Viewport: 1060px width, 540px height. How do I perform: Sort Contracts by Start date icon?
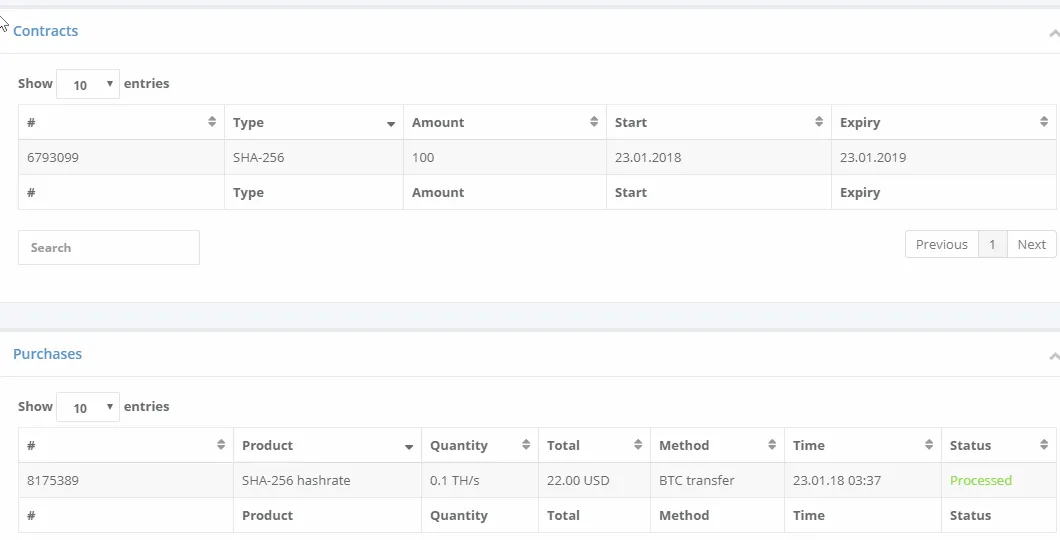[819, 122]
